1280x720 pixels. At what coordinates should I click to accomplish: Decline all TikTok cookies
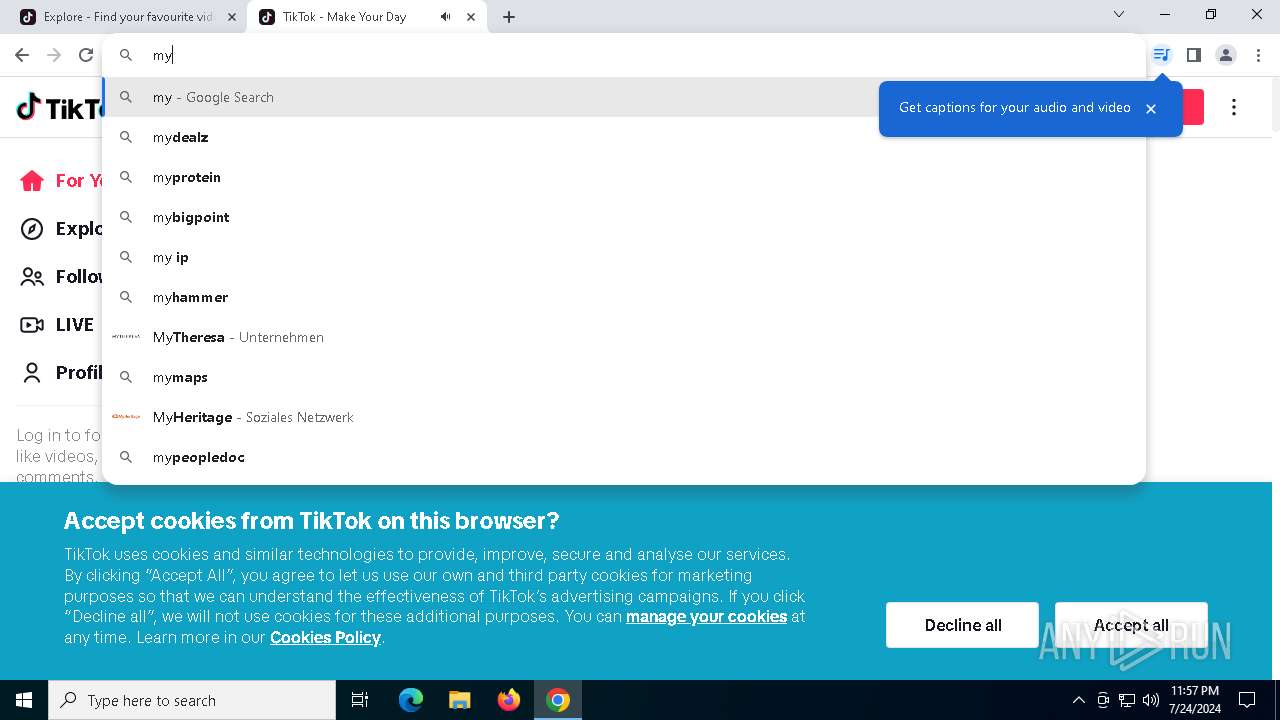click(x=962, y=625)
